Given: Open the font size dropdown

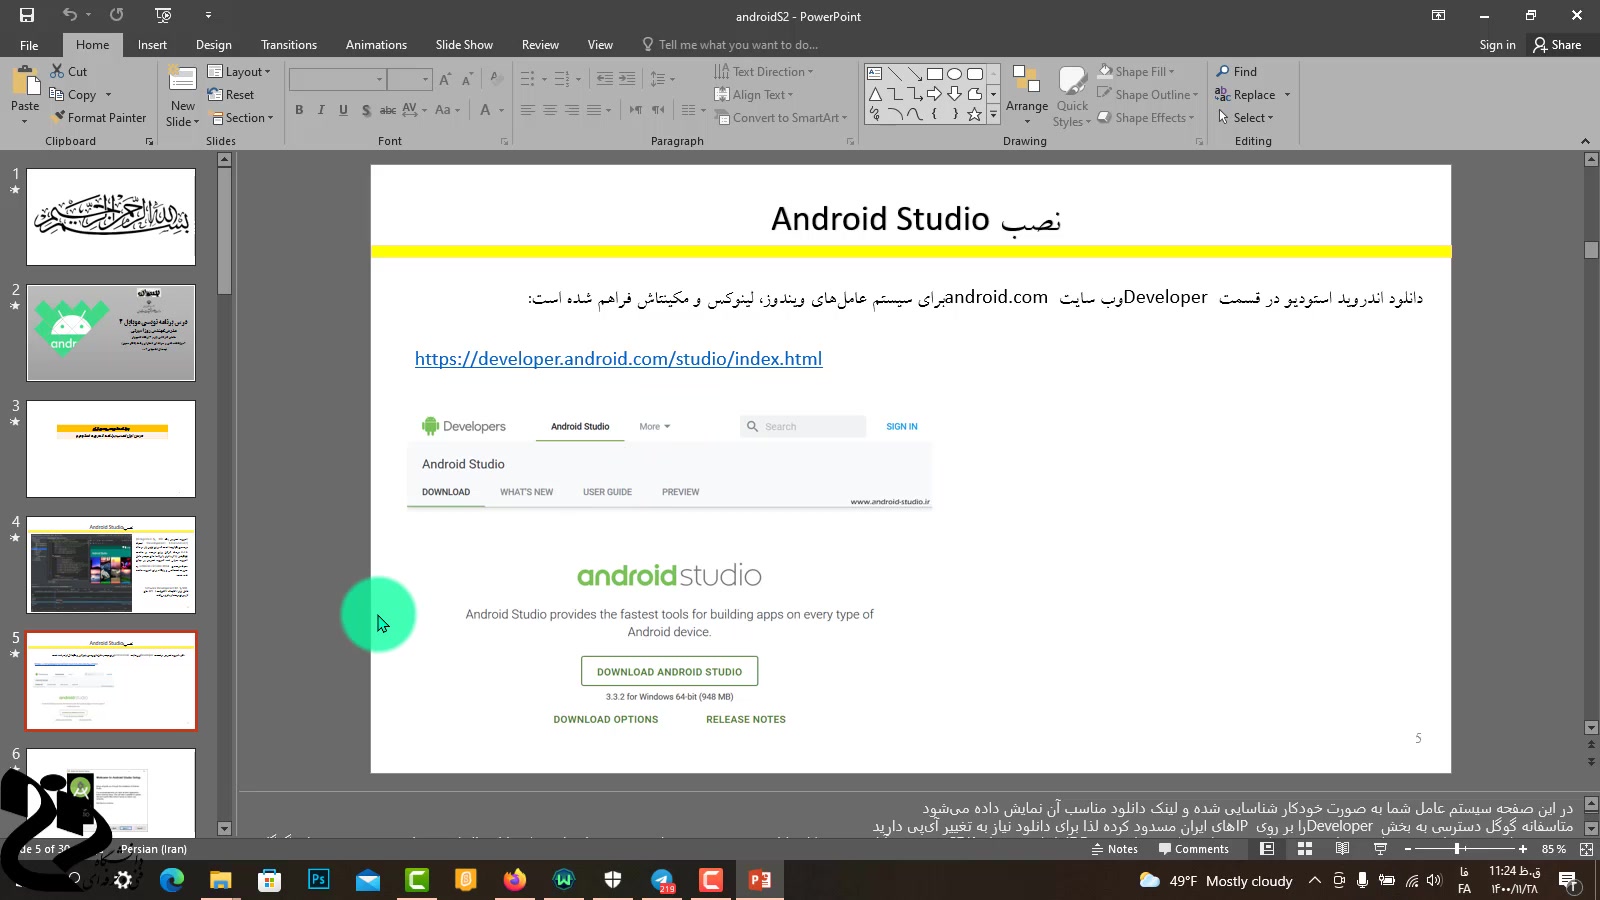Looking at the screenshot, I should (425, 79).
